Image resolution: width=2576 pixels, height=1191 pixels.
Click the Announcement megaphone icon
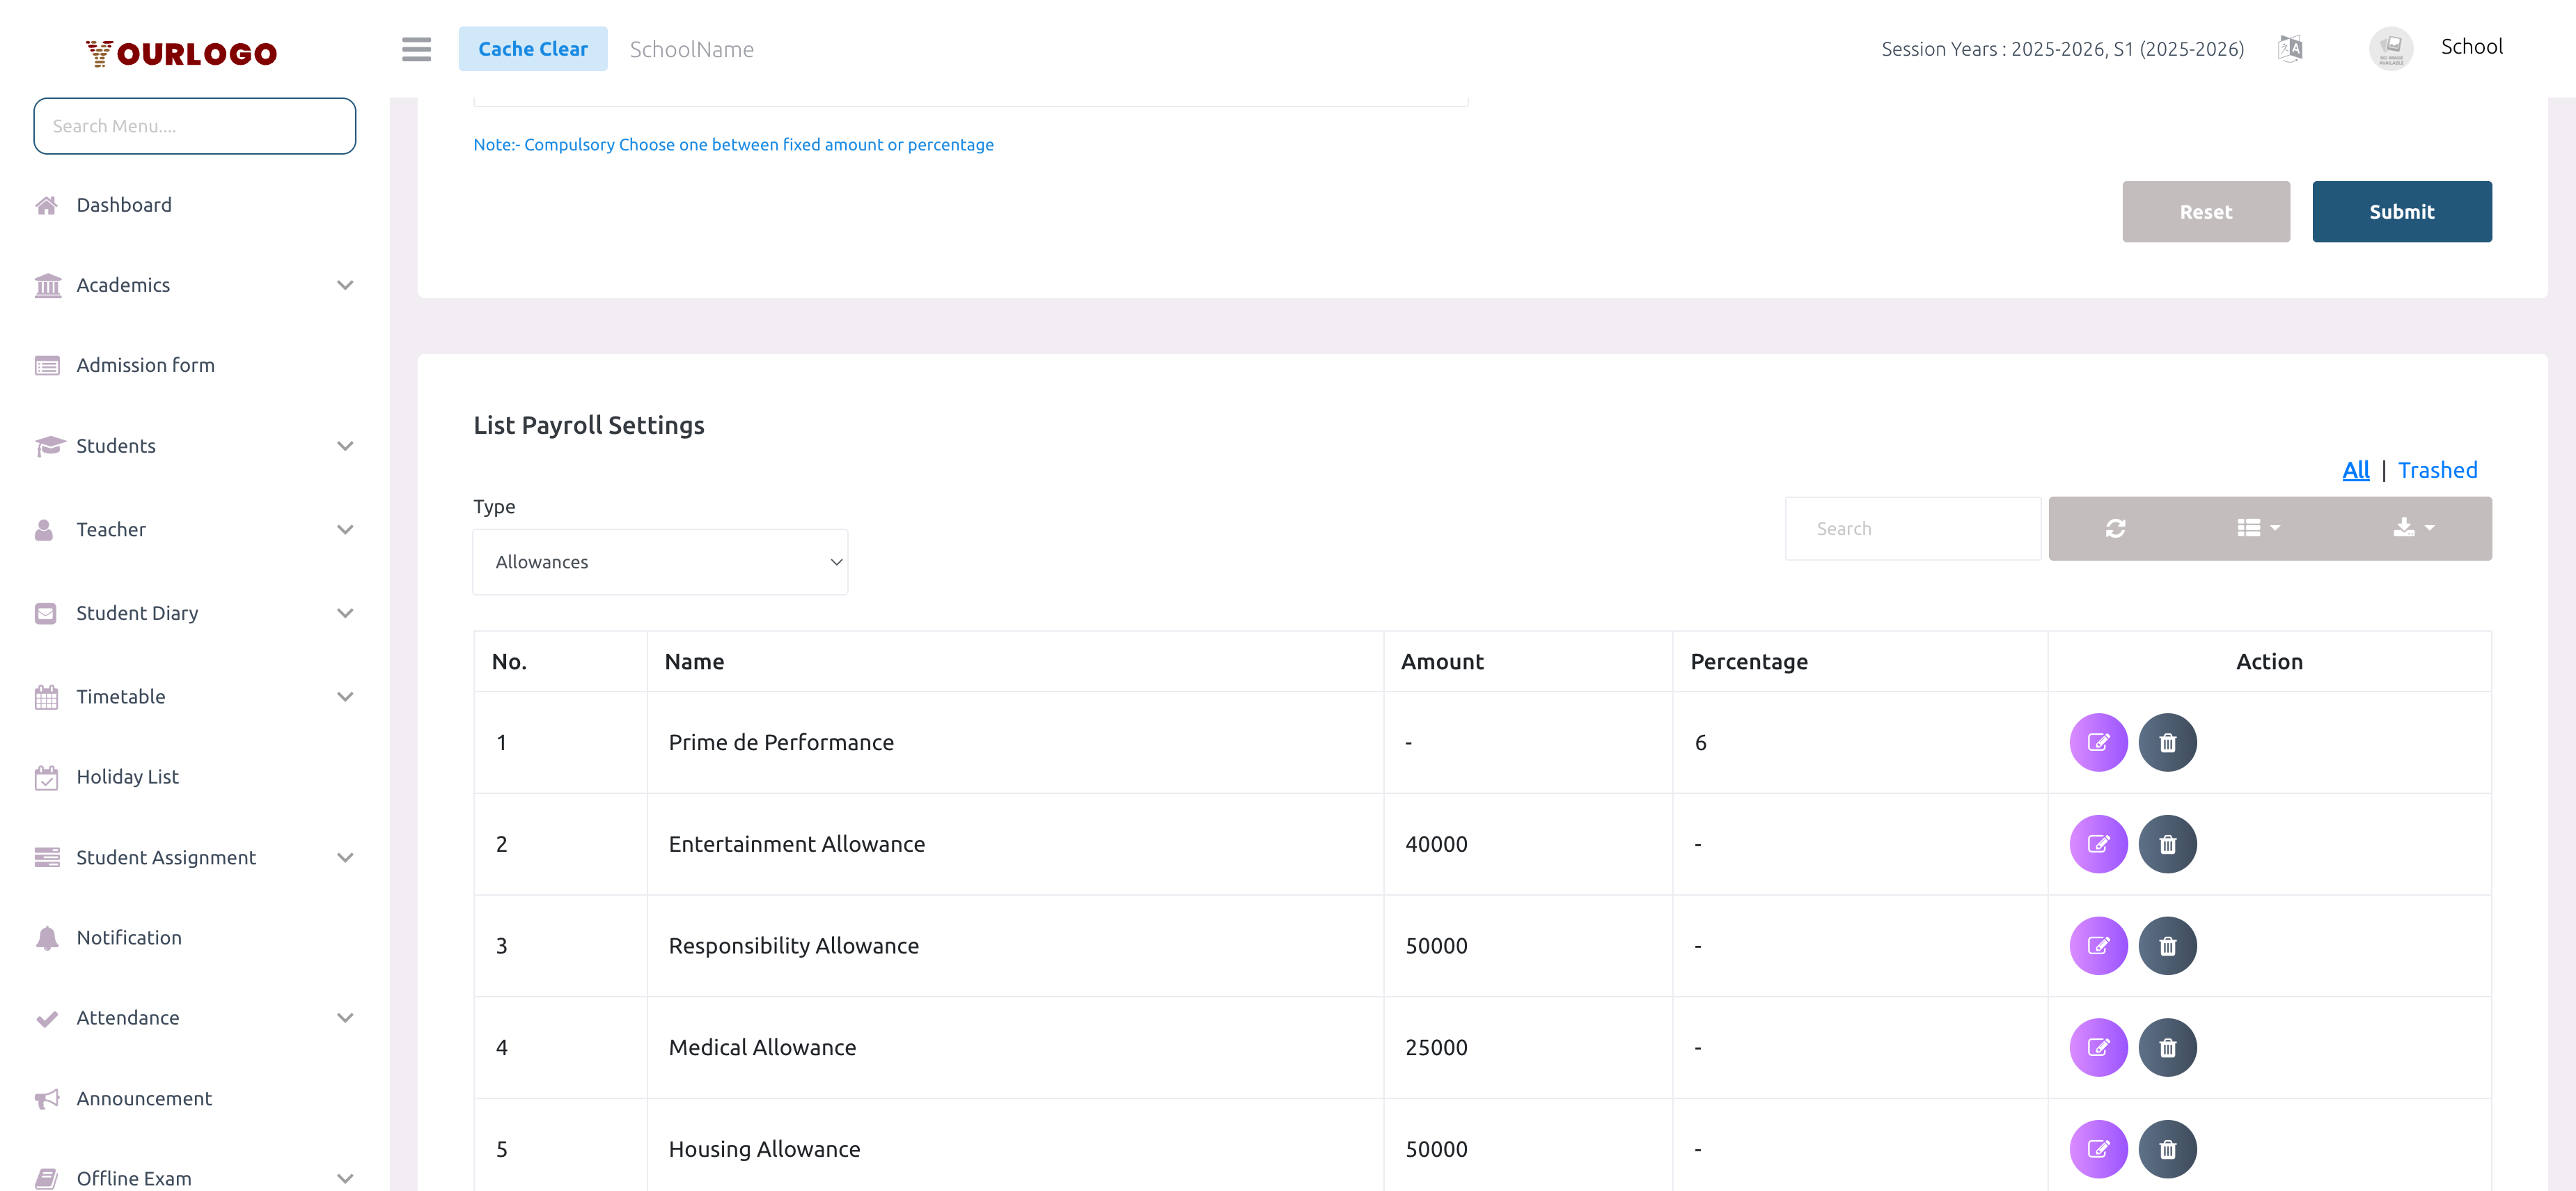coord(46,1098)
